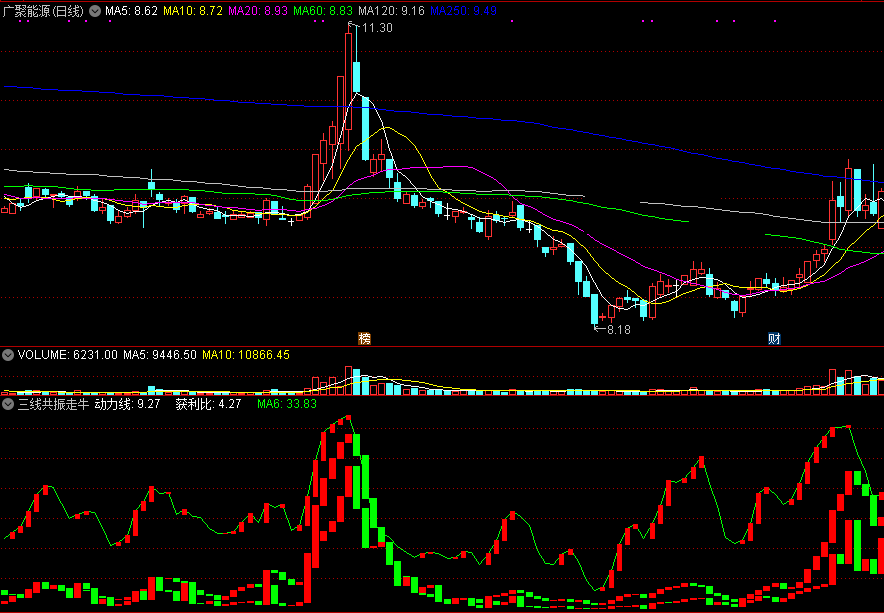Click the 8.18 low price label
Image resolution: width=884 pixels, height=613 pixels.
pyautogui.click(x=618, y=330)
